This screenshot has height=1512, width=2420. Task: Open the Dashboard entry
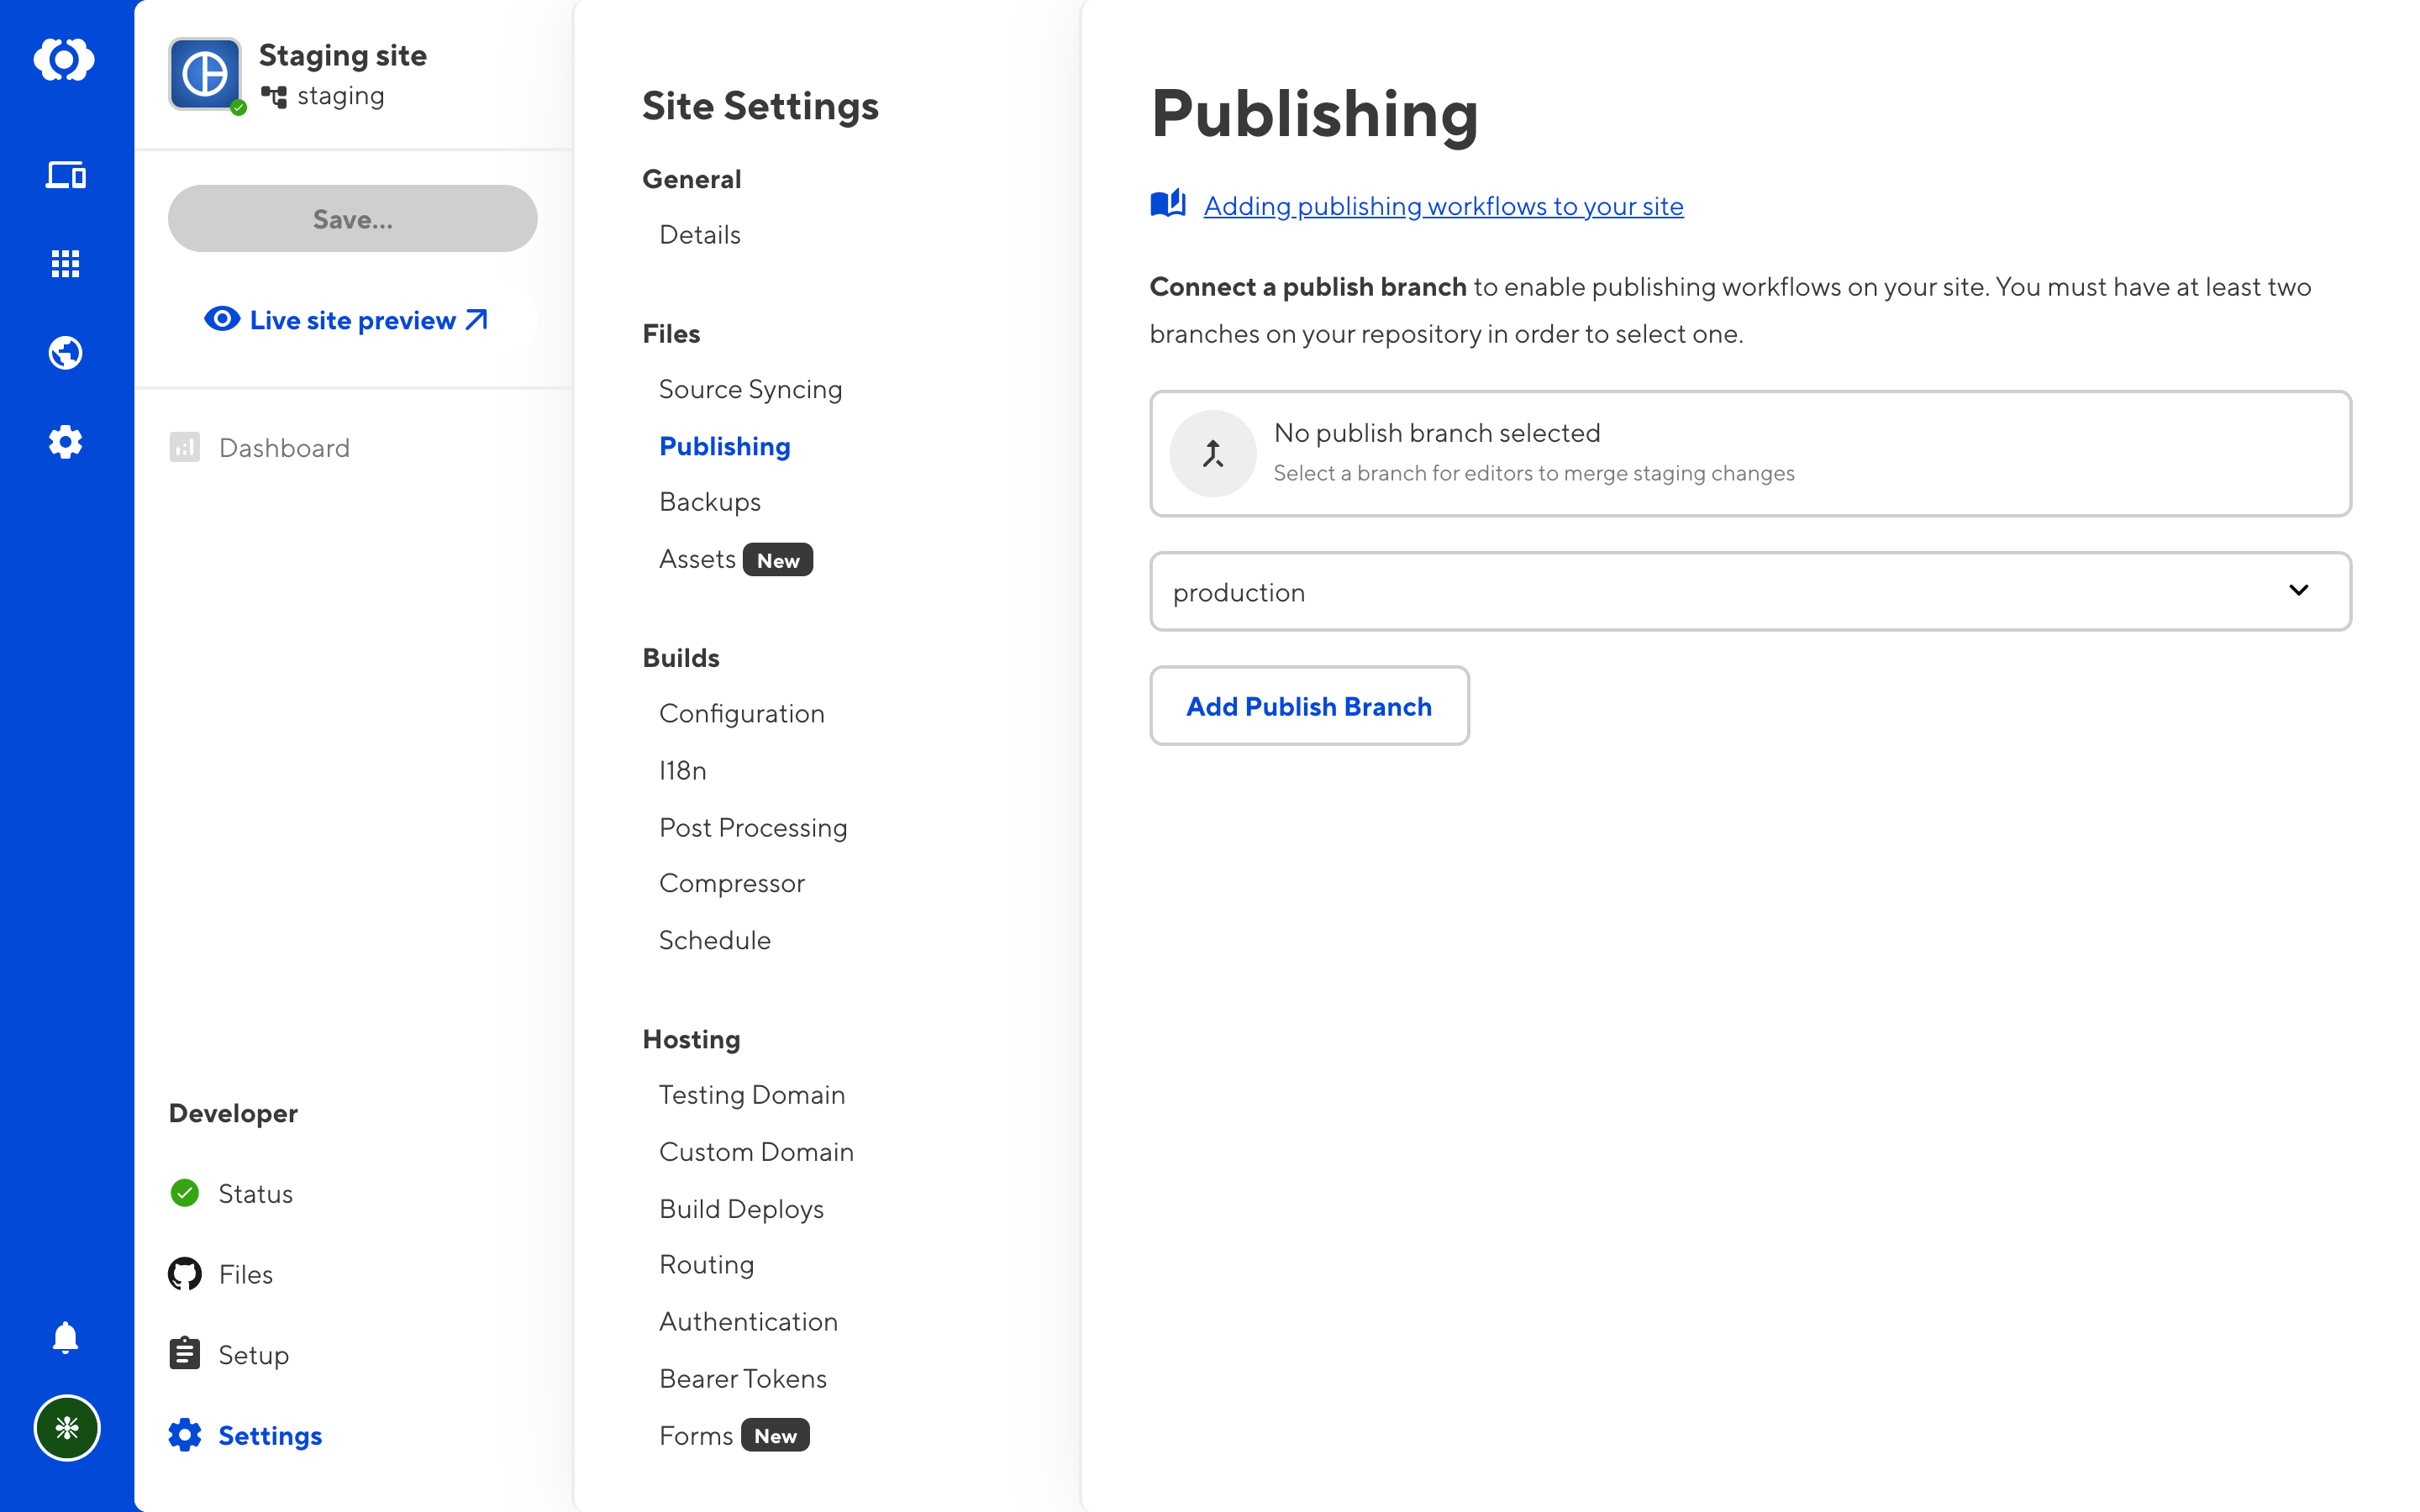click(x=283, y=447)
